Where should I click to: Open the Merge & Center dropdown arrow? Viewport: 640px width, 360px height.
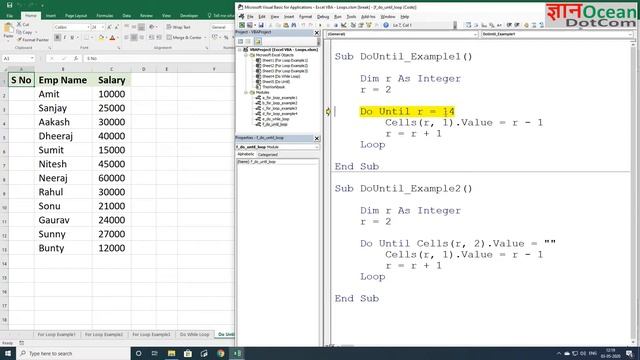205,38
